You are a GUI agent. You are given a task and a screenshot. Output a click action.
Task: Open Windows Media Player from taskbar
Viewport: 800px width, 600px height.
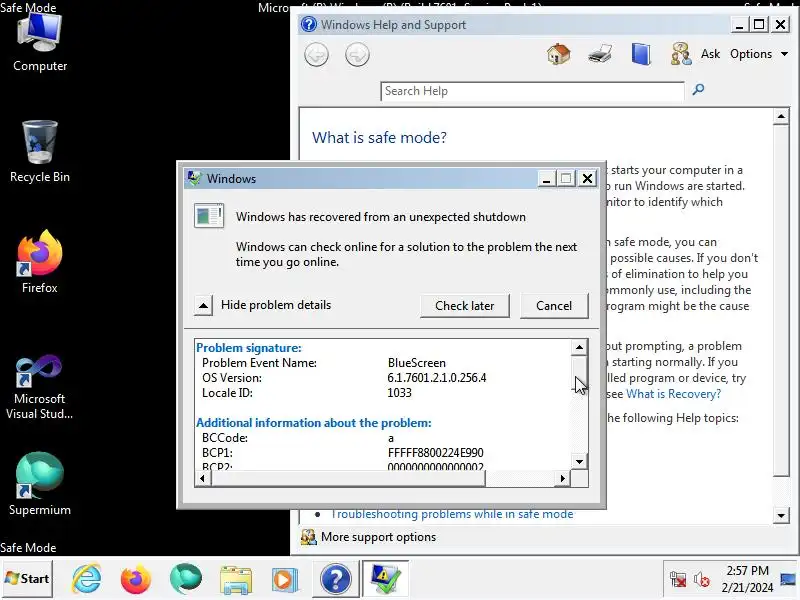click(285, 580)
